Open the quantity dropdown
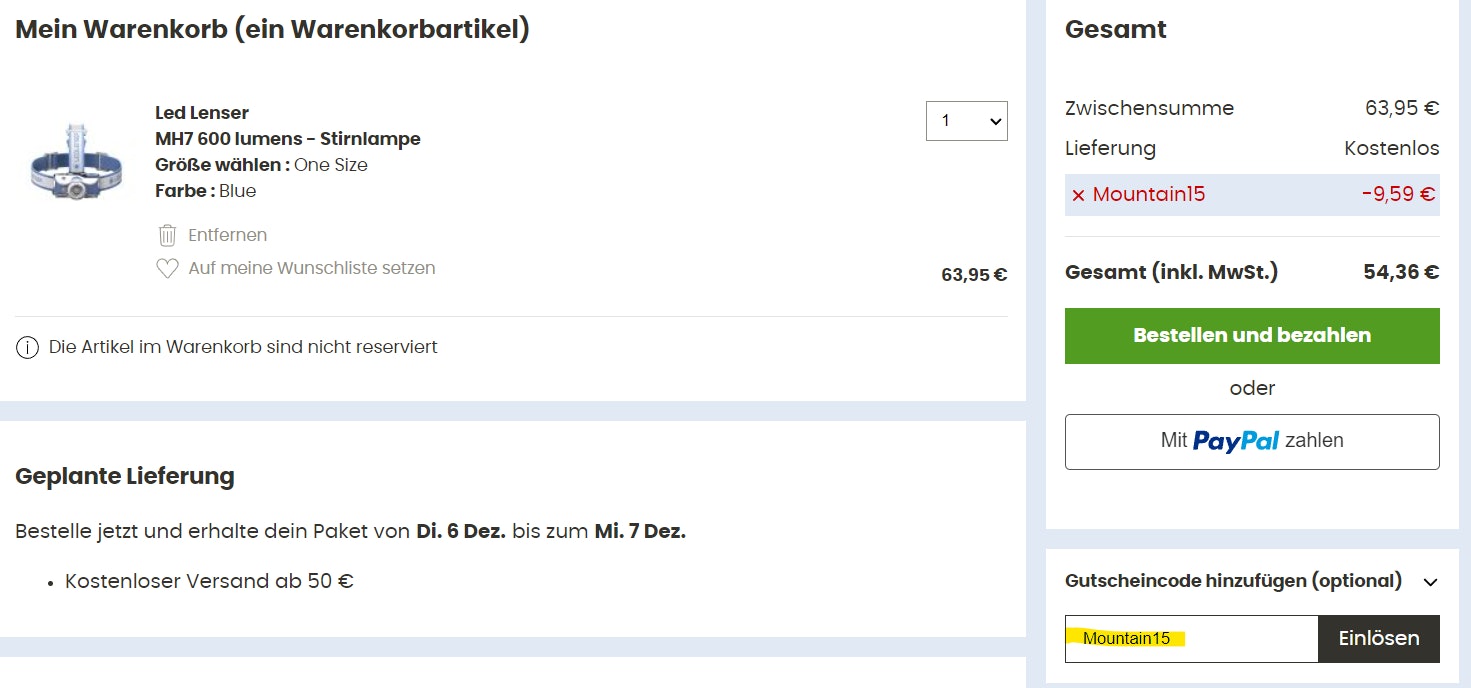 [x=966, y=121]
